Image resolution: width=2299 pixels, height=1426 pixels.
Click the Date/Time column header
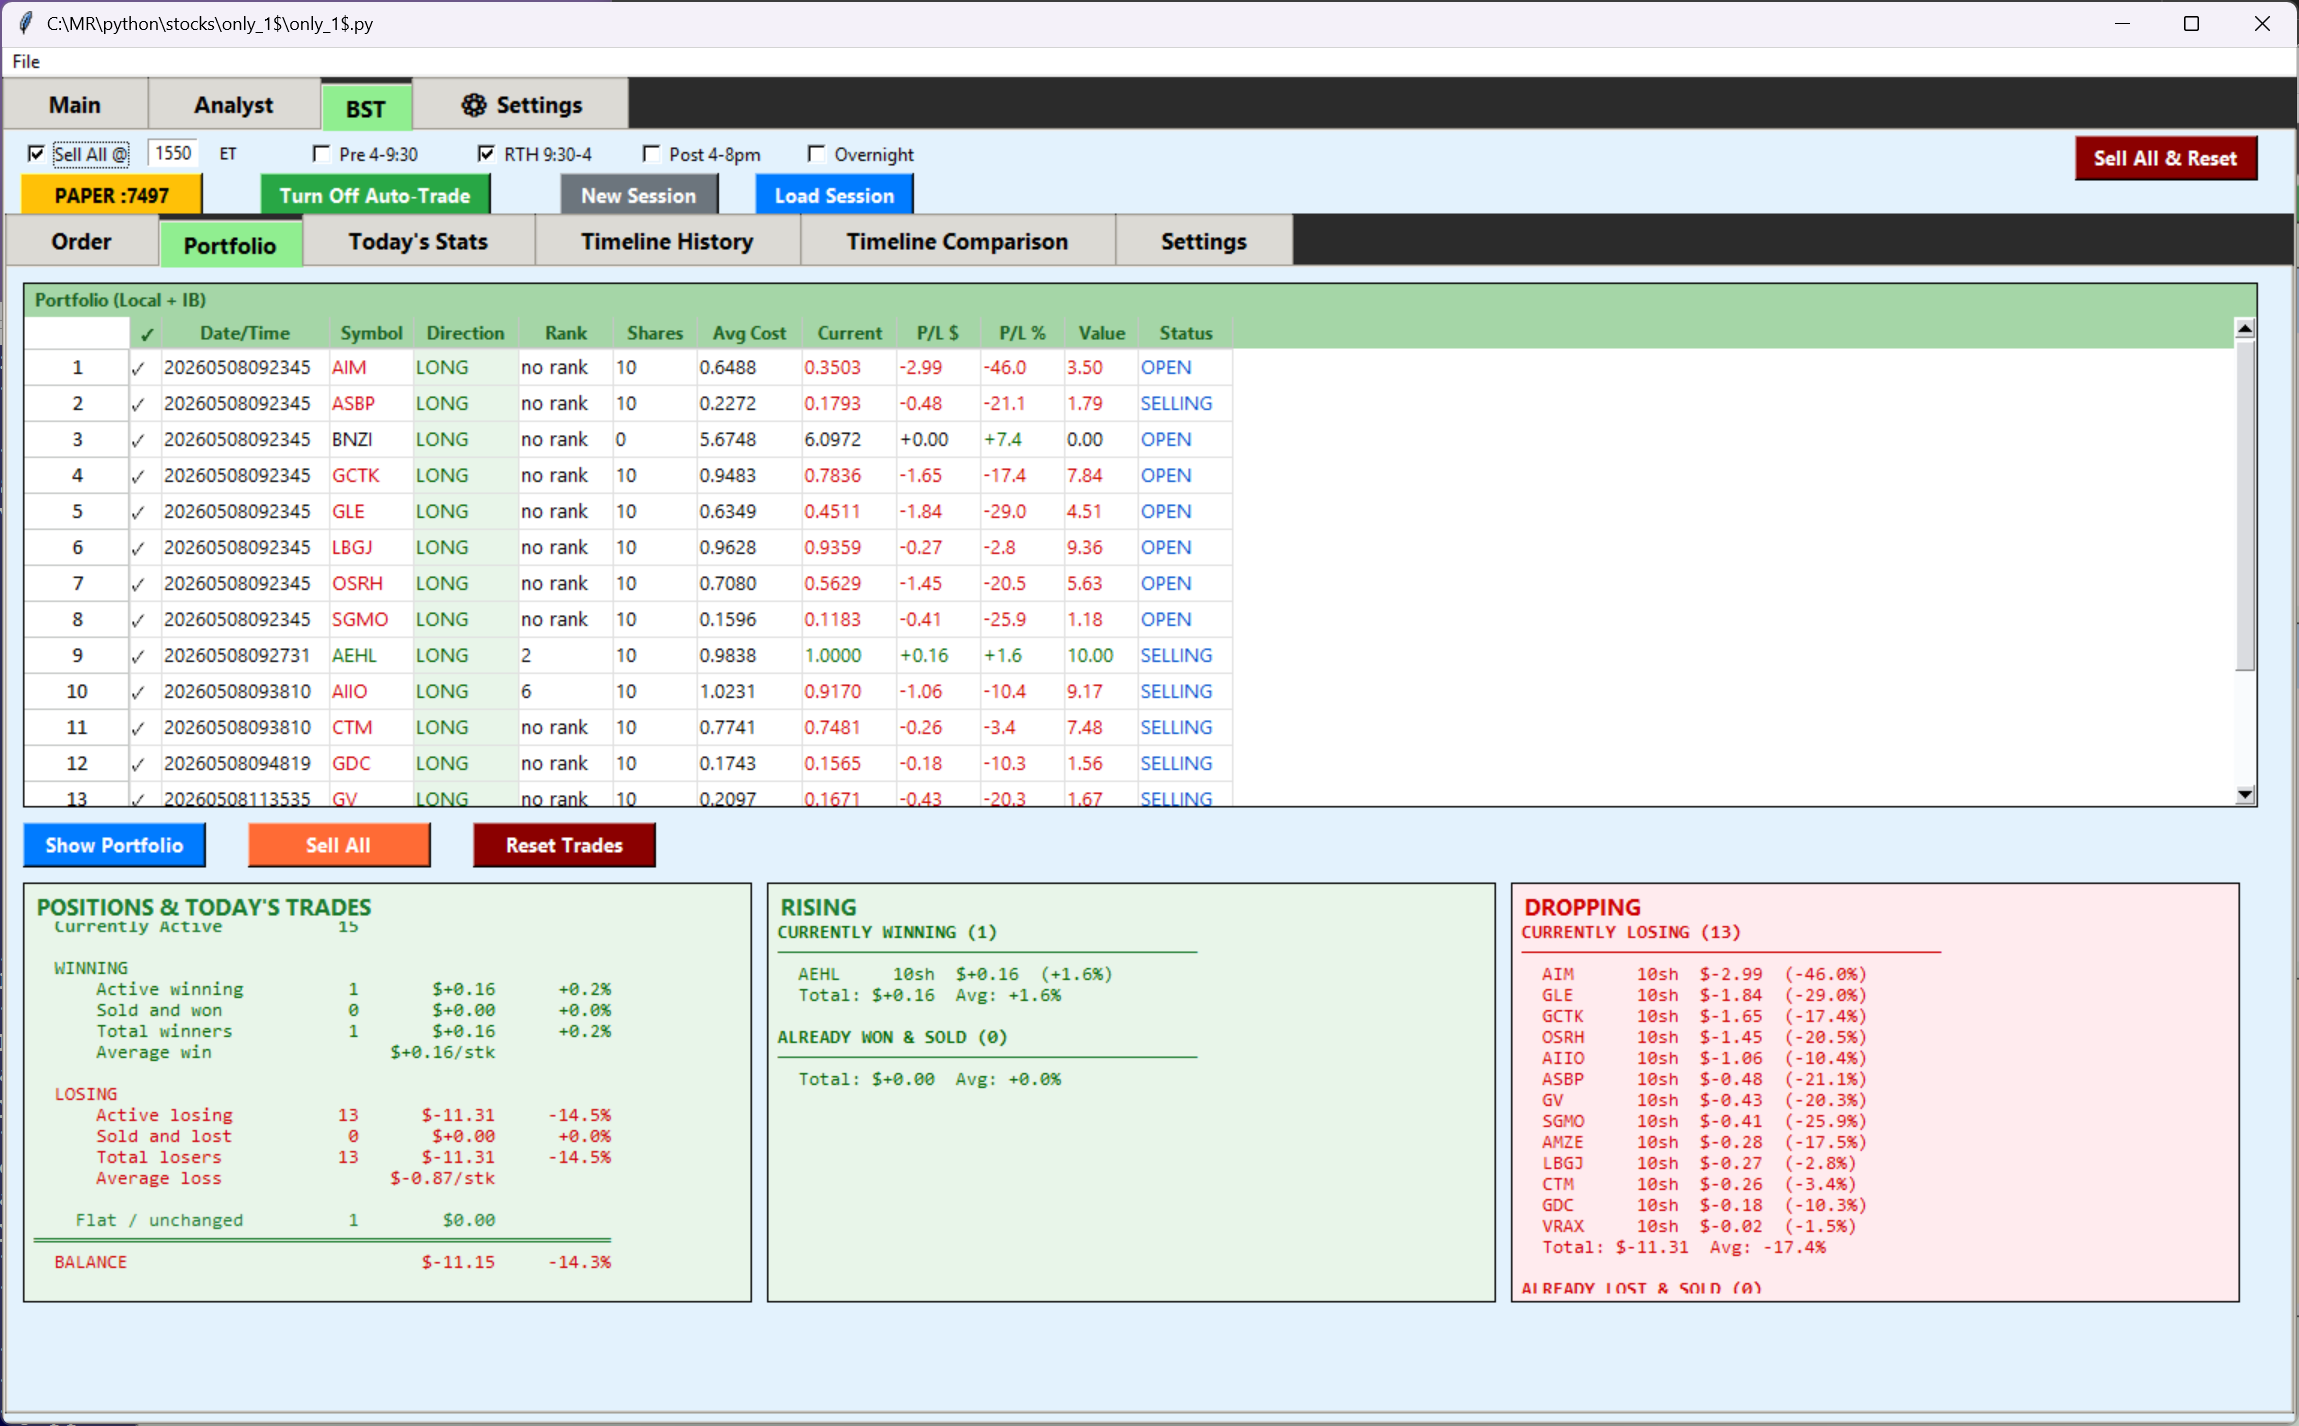(x=245, y=333)
